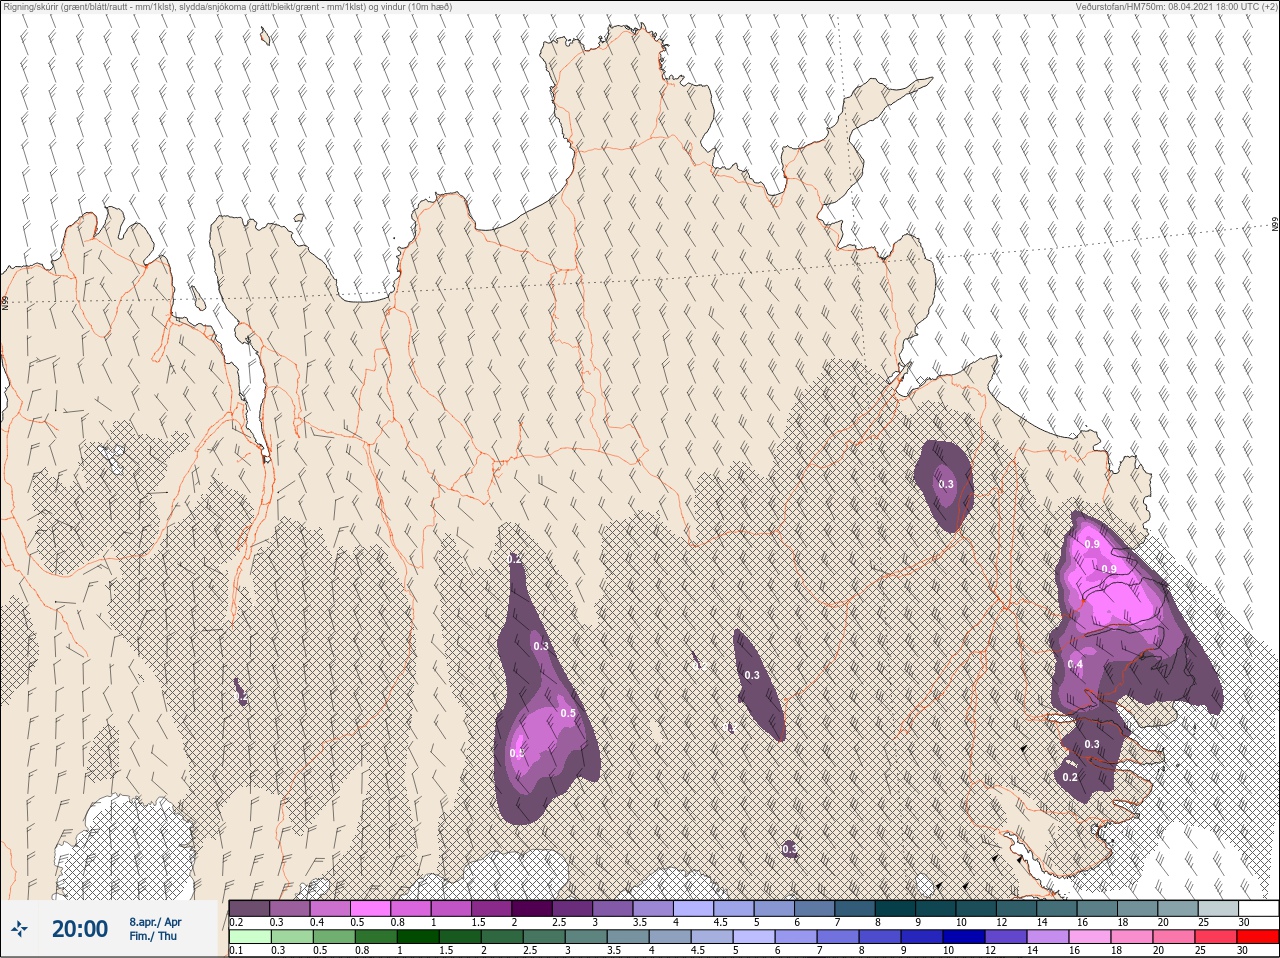Pick the bright pink 0.5–0.8 snow legend swatch
The height and width of the screenshot is (958, 1280).
371,907
